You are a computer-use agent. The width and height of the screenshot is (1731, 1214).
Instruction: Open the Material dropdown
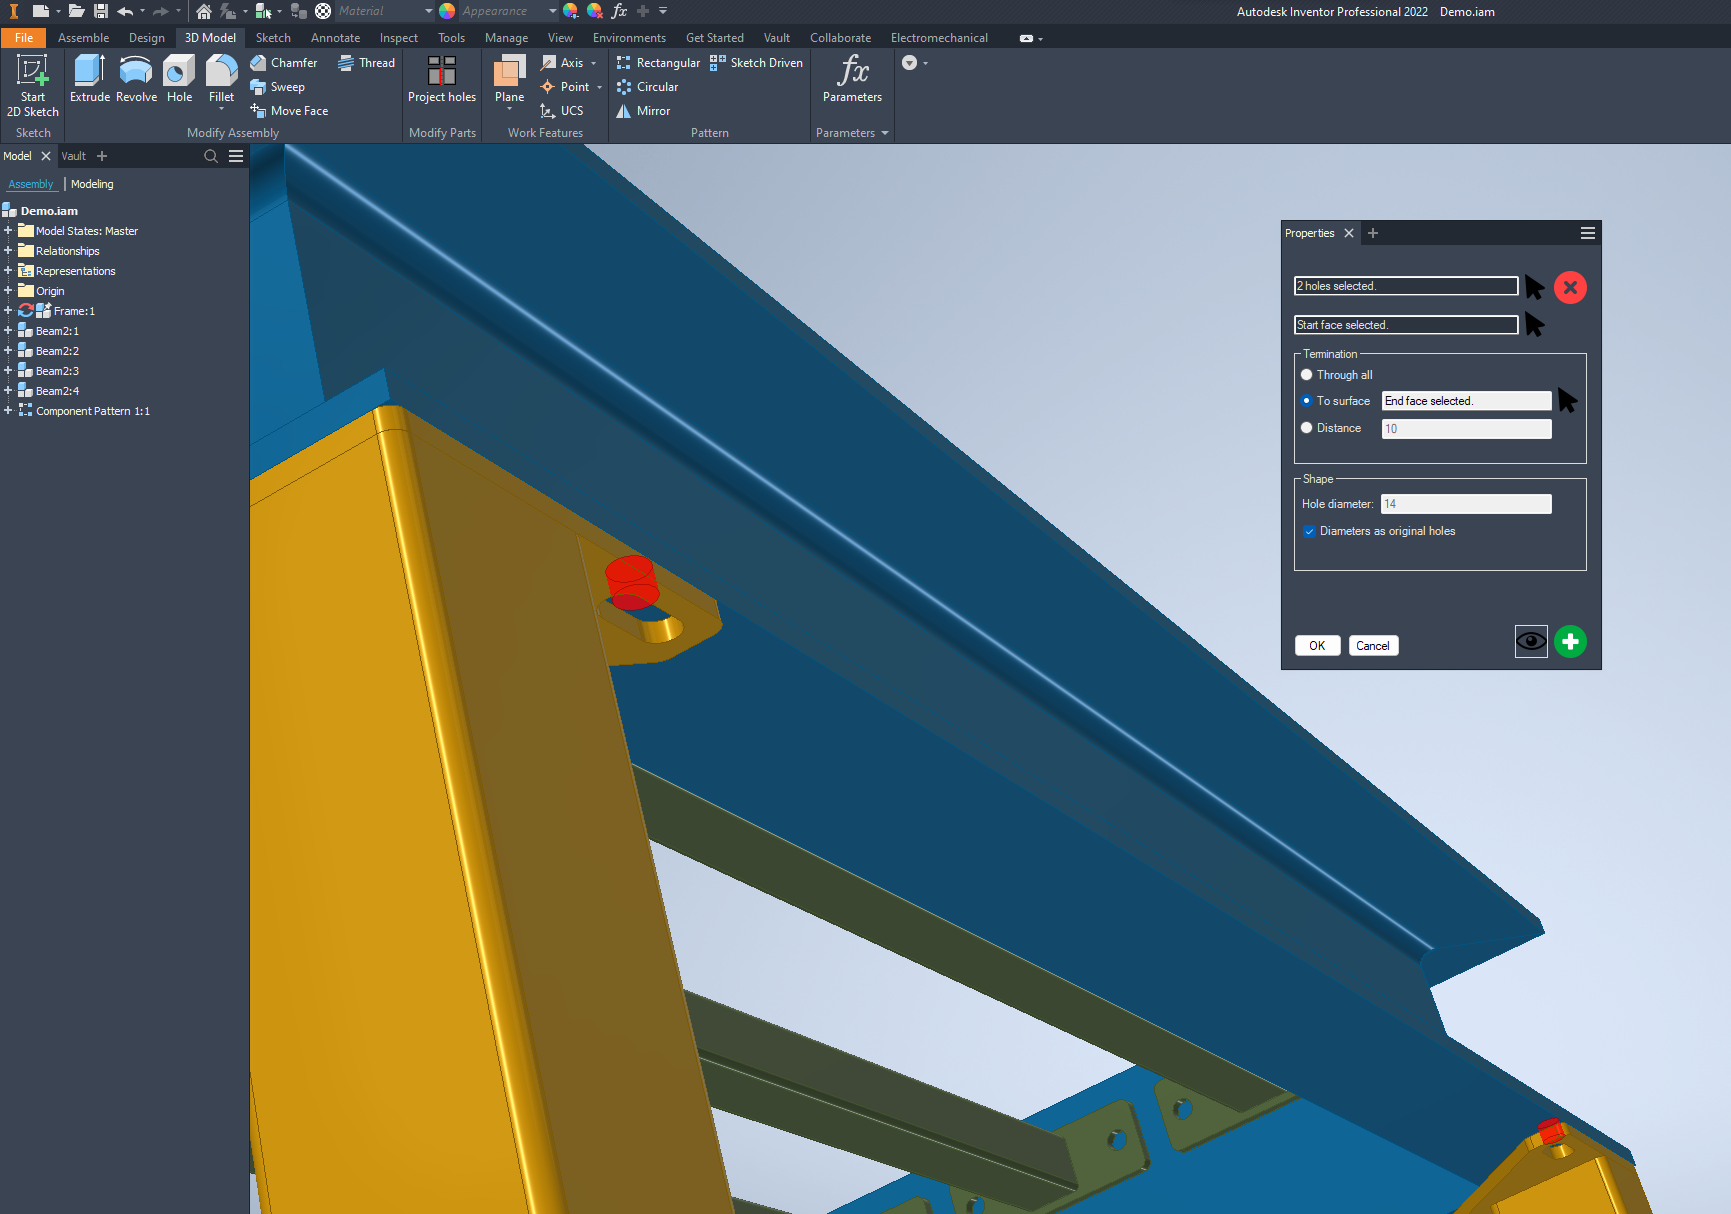(428, 12)
